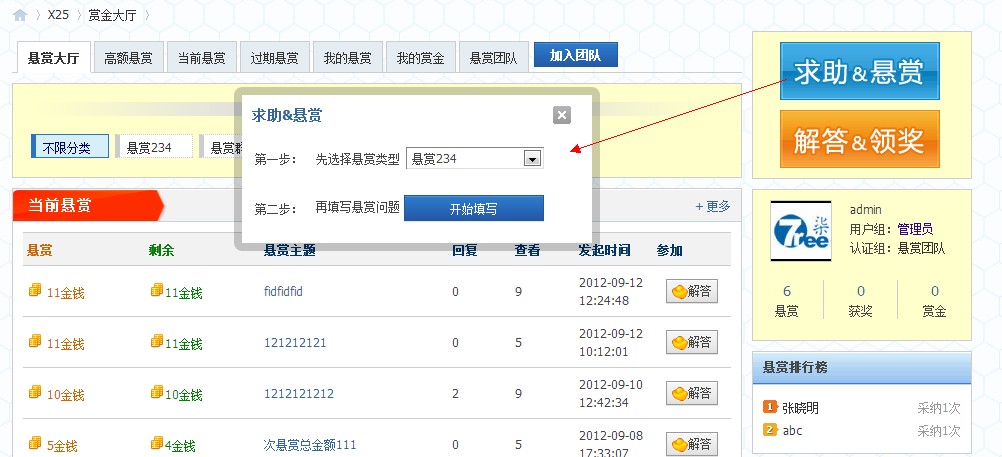Open the 1212121212 bounty topic

(x=298, y=394)
